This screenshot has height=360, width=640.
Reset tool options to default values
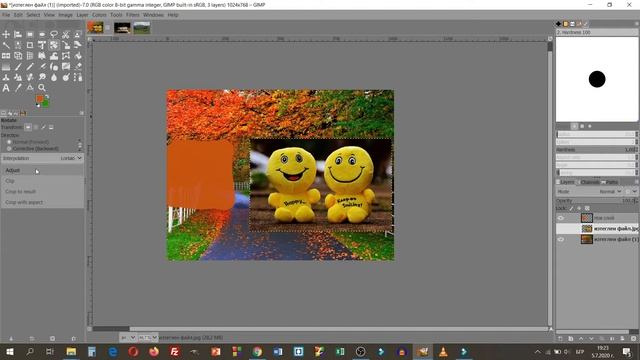coord(73,338)
